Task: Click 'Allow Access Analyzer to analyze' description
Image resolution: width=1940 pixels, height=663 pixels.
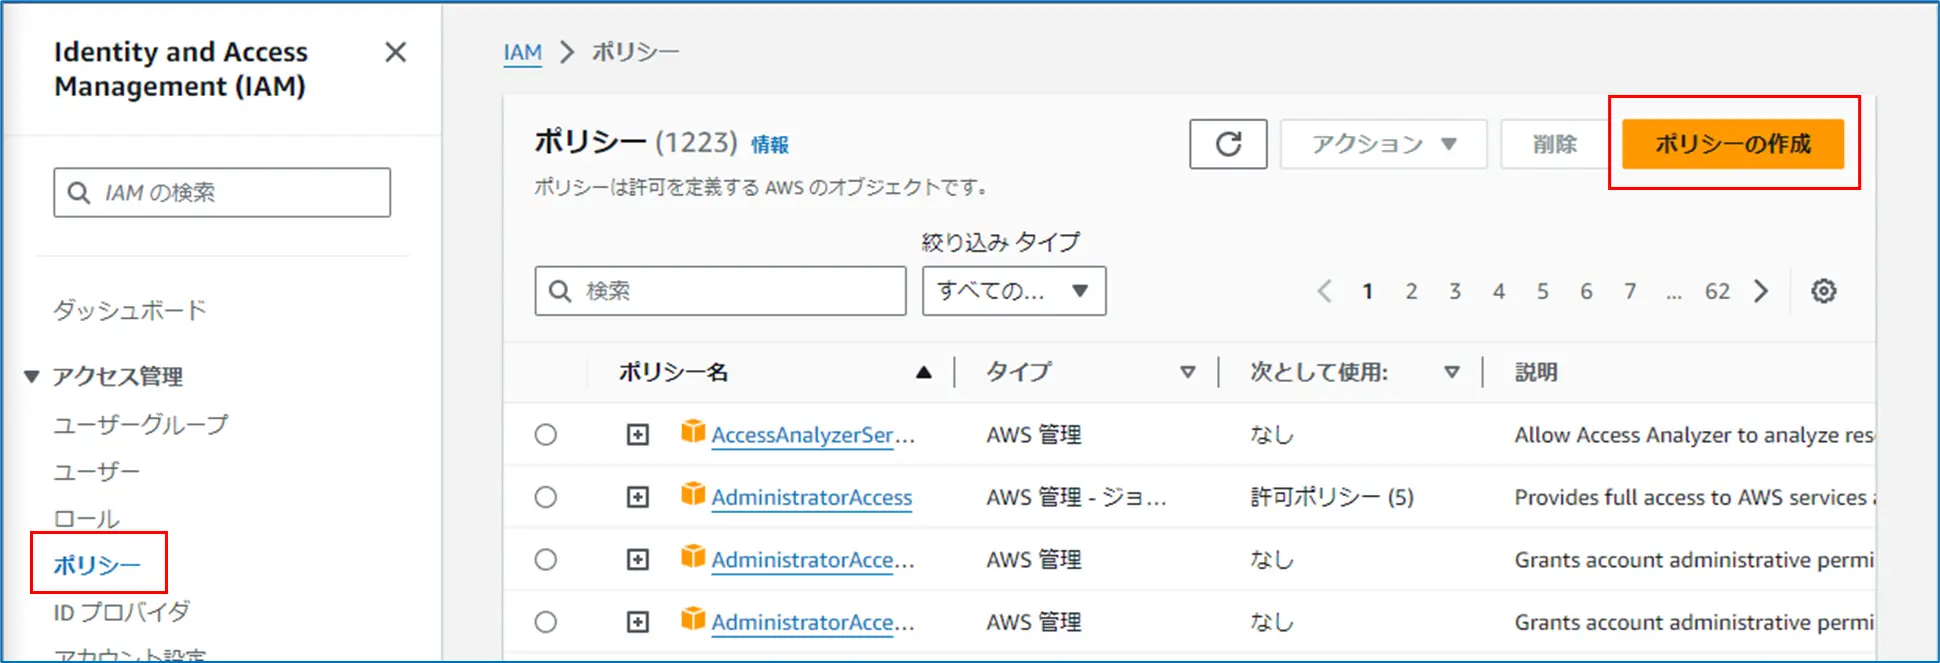Action: [1694, 435]
